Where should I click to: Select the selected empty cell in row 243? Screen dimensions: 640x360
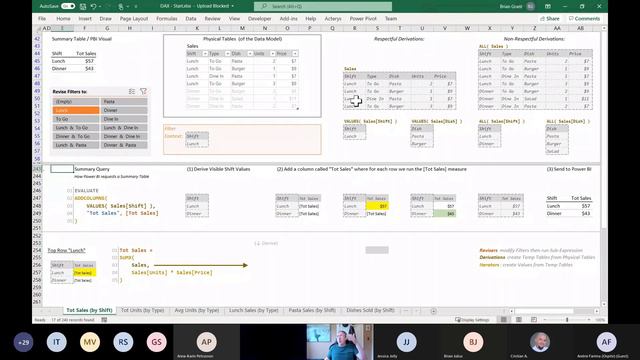pyautogui.click(x=62, y=169)
